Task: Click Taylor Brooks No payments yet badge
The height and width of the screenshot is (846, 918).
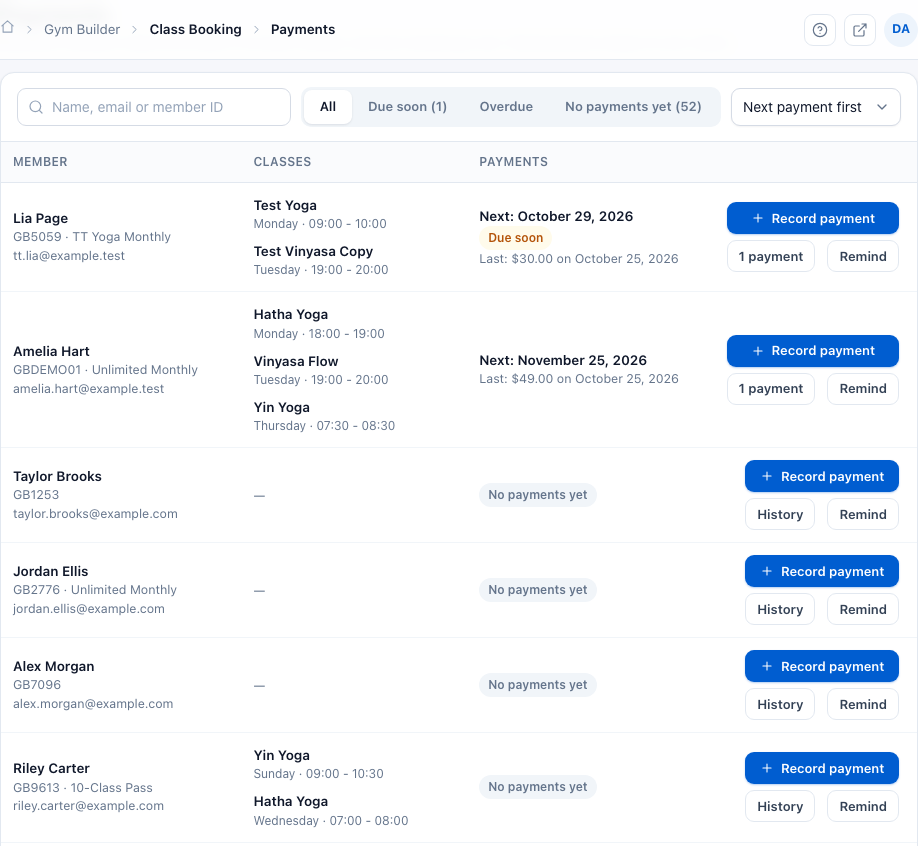Action: coord(537,495)
